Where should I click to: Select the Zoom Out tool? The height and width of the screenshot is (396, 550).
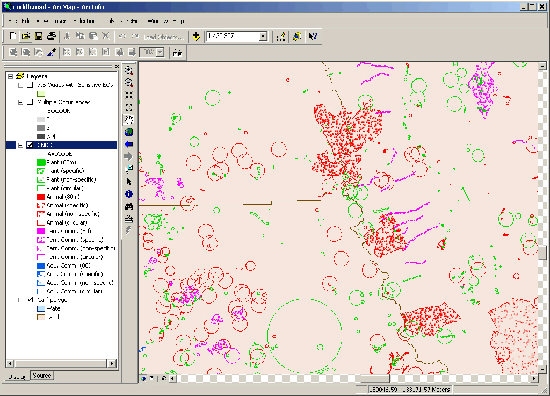pyautogui.click(x=129, y=83)
